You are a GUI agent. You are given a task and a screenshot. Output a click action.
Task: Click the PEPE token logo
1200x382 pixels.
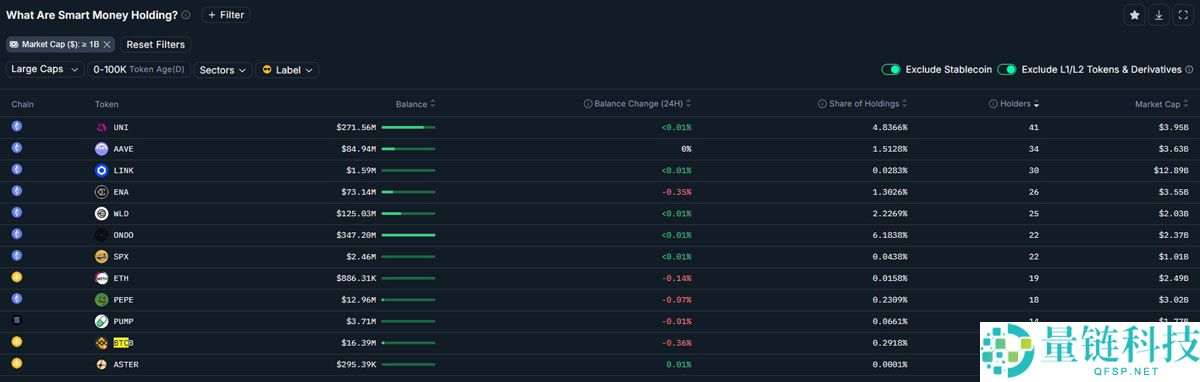pos(101,299)
